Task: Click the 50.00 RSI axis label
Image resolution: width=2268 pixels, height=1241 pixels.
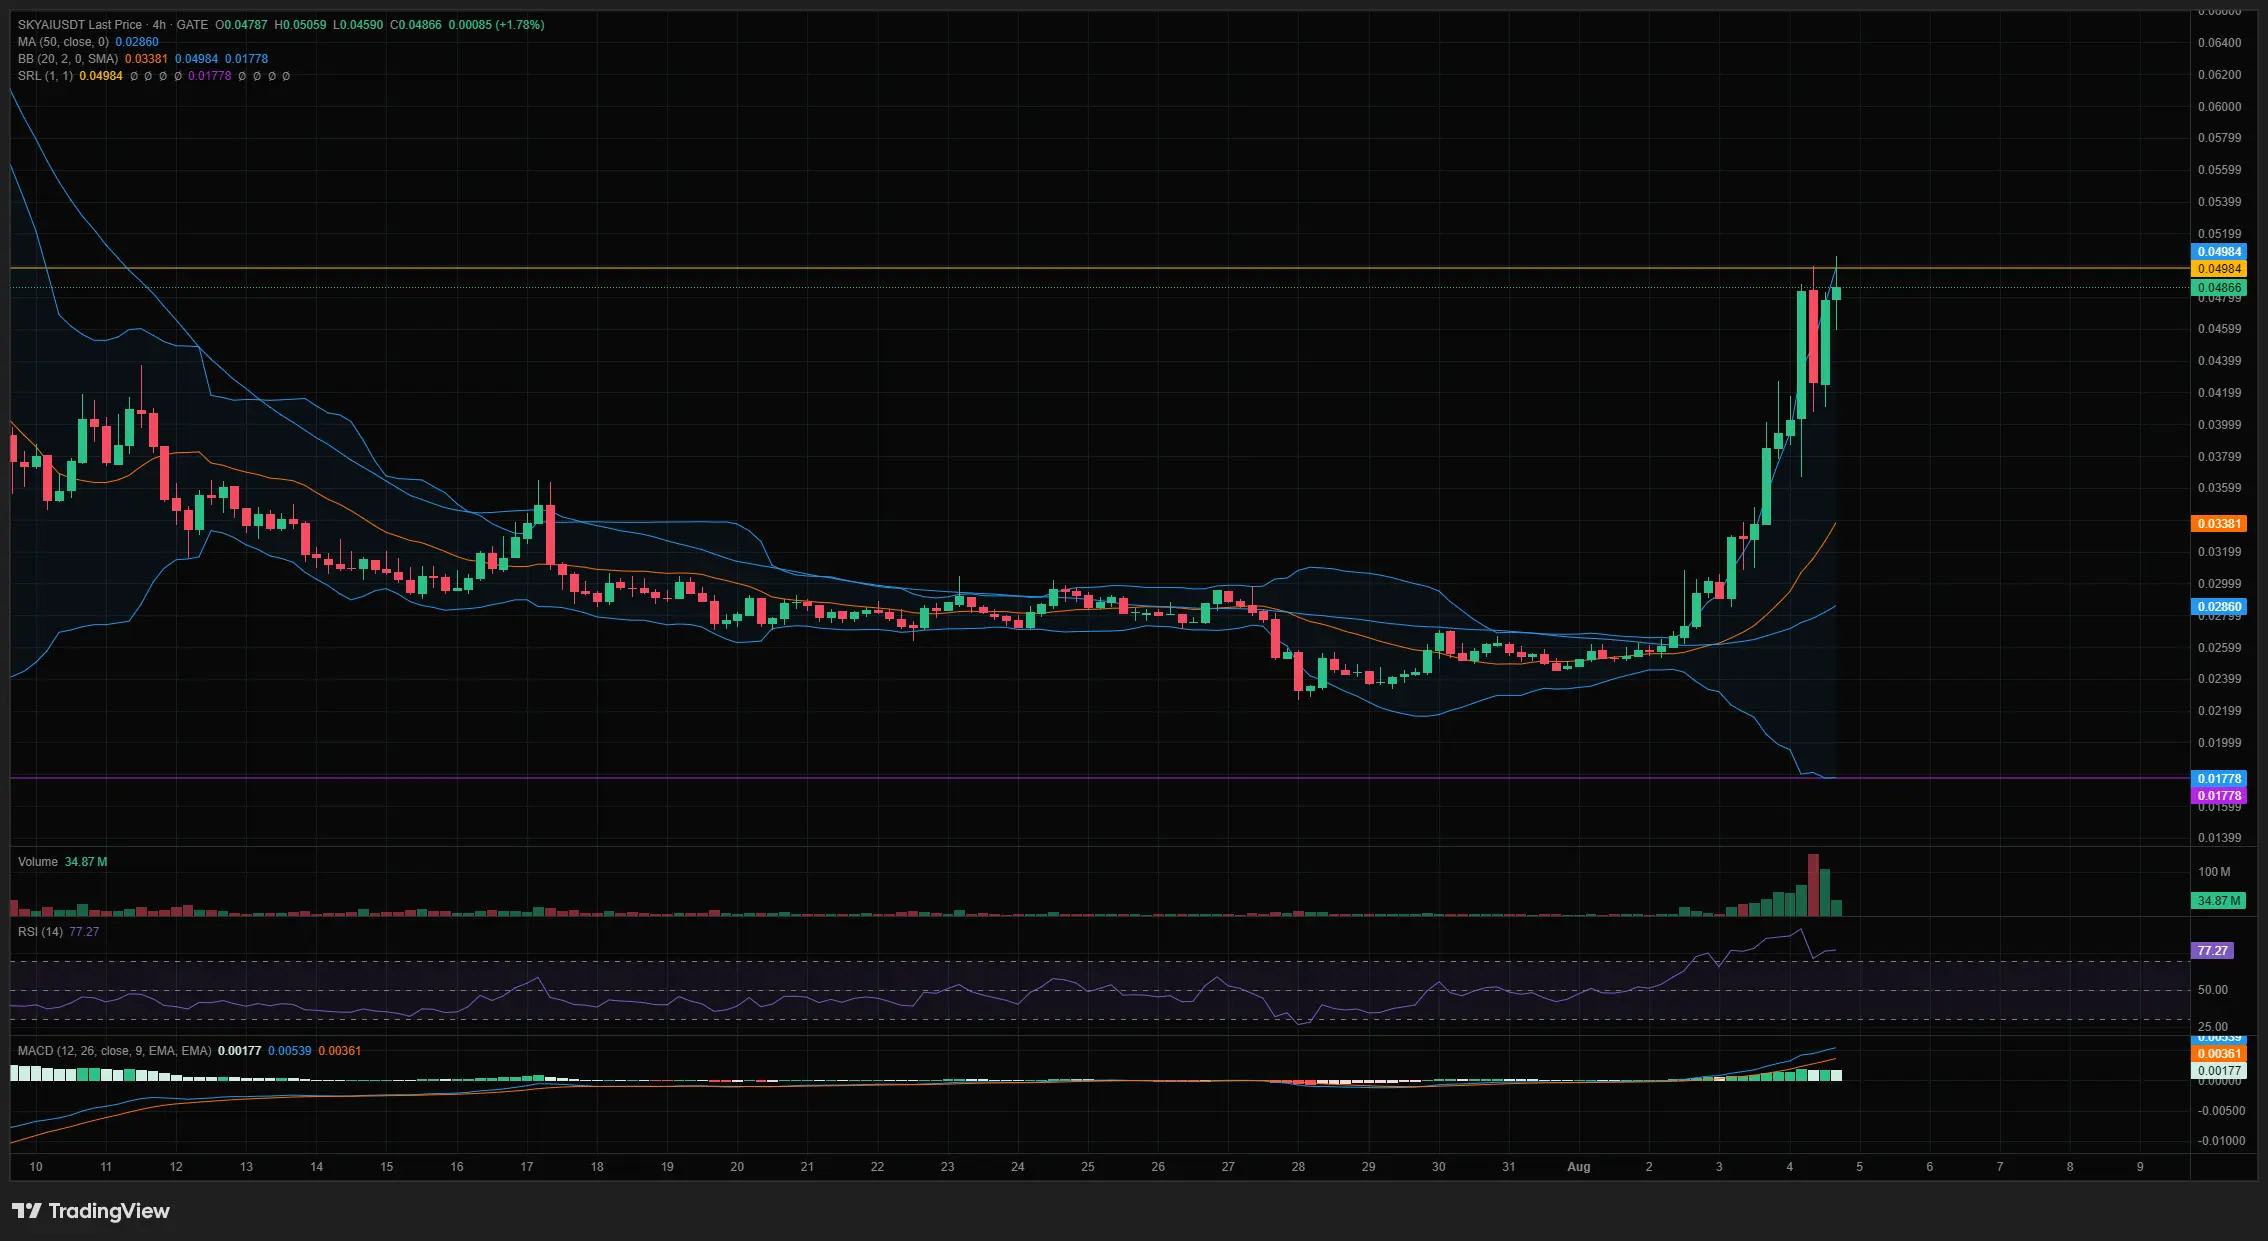Action: (x=2212, y=990)
